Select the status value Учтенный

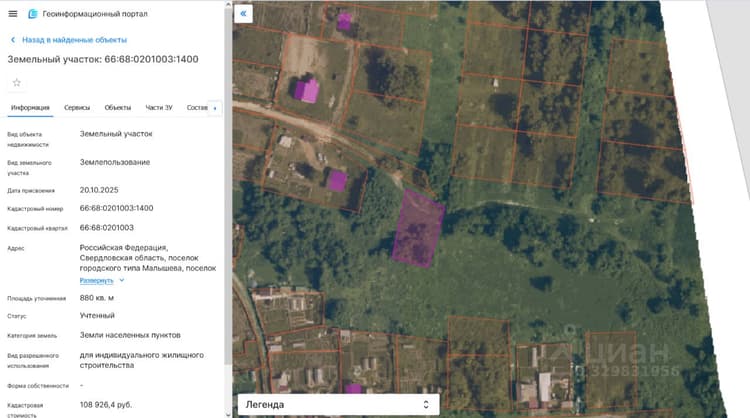pyautogui.click(x=97, y=316)
